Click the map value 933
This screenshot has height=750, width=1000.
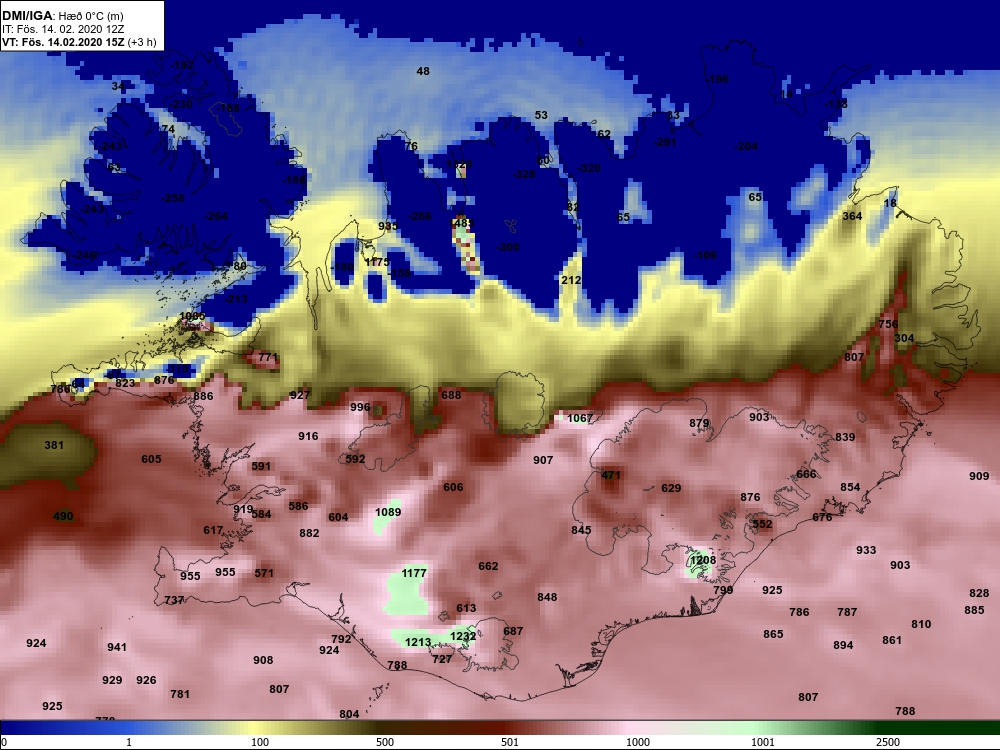coord(866,550)
